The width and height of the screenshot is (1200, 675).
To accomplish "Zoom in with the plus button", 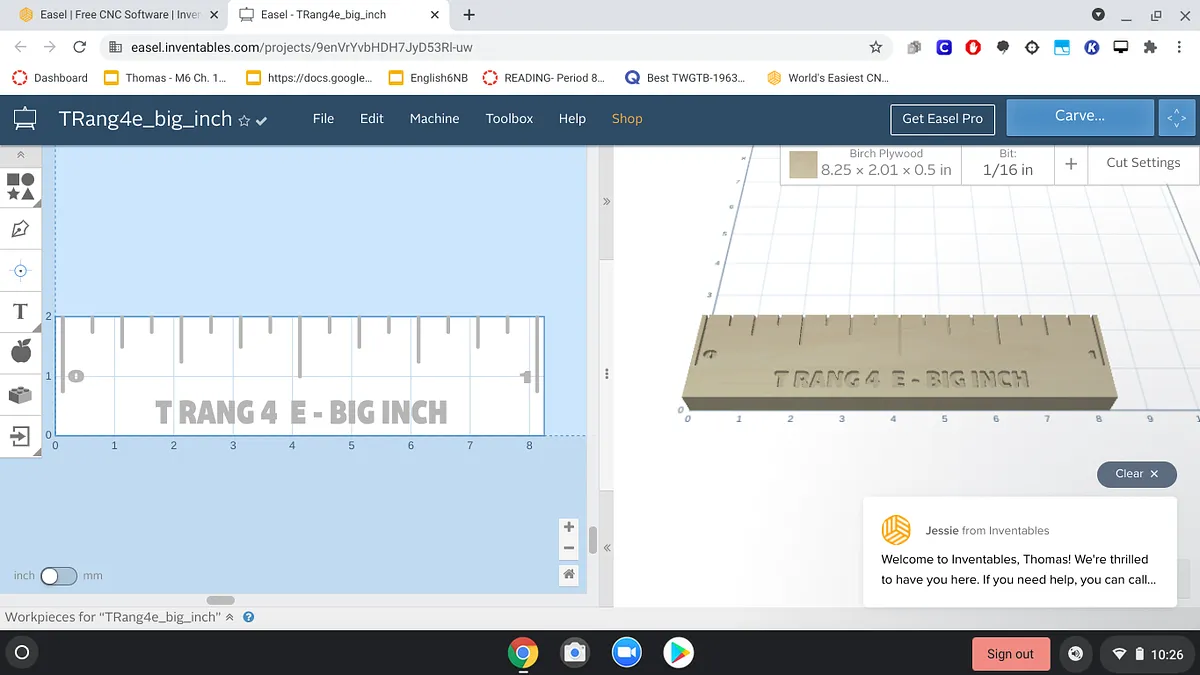I will tap(569, 527).
